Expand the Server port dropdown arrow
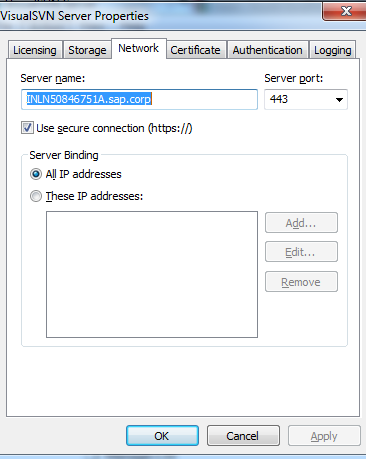 [x=339, y=100]
